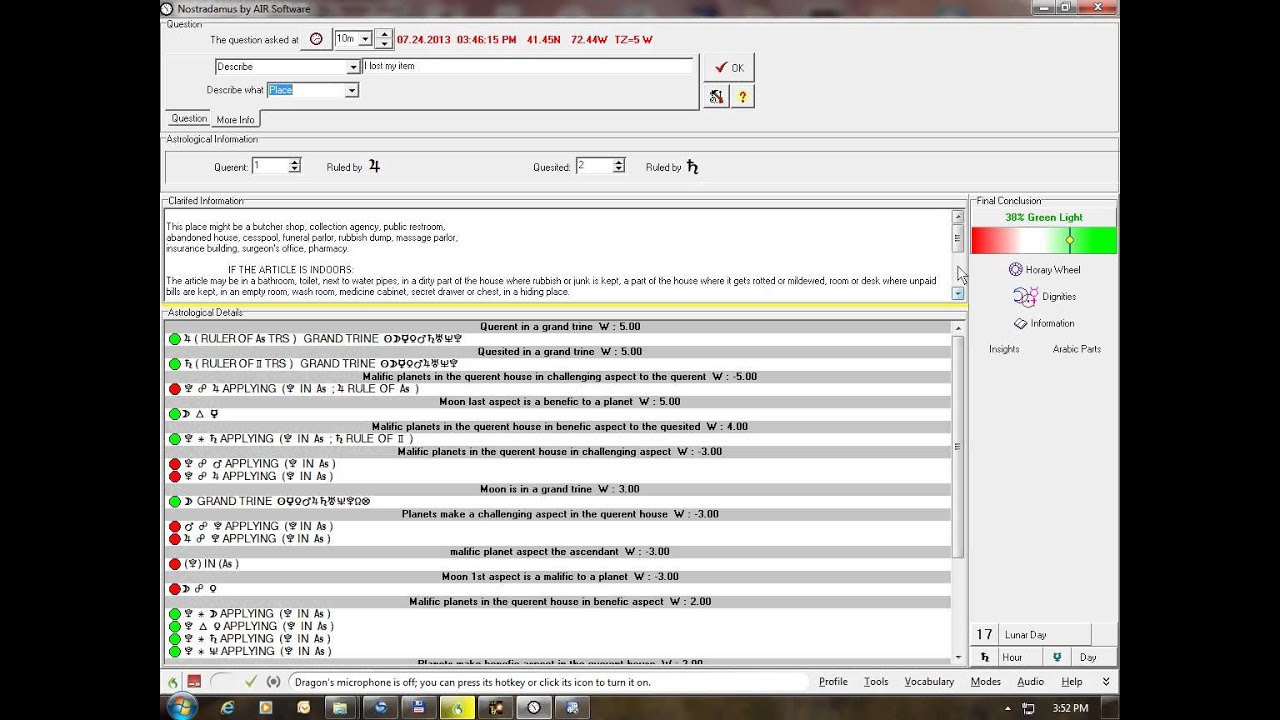This screenshot has width=1280, height=720.
Task: Click the Quesited house number field
Action: [x=594, y=166]
